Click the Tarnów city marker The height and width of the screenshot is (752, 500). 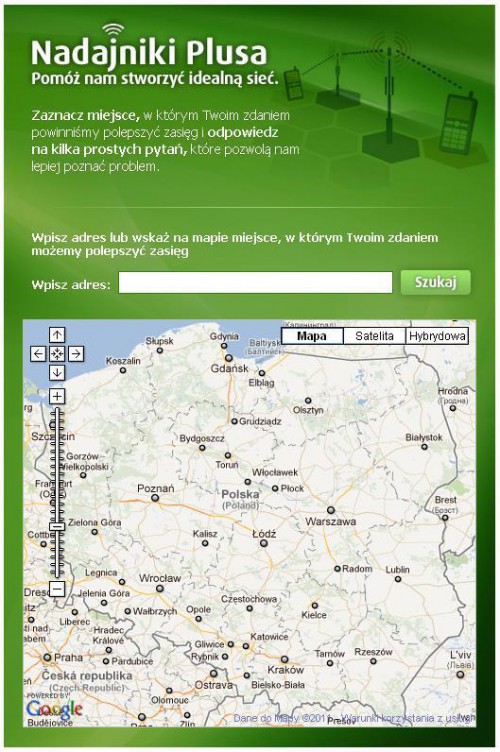[x=330, y=663]
